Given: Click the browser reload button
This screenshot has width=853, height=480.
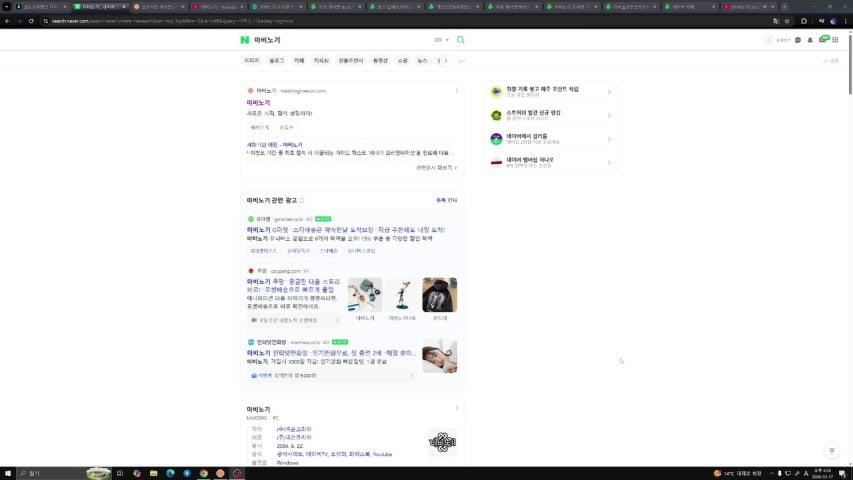Looking at the screenshot, I should 31,21.
